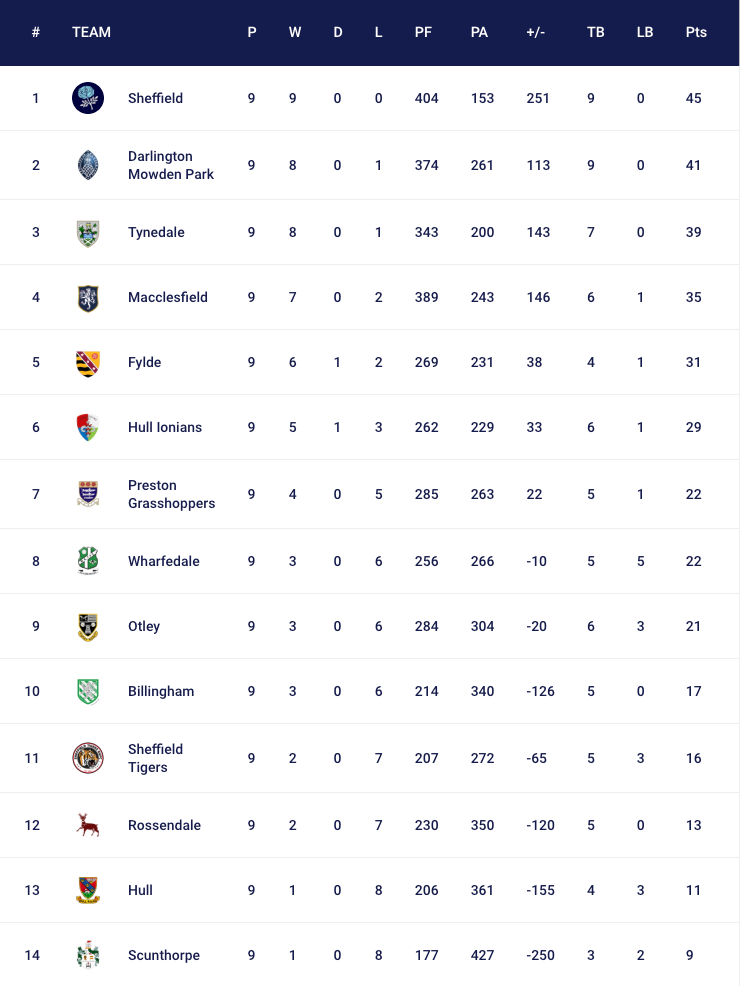
Task: Click the +/- column header
Action: (x=535, y=32)
